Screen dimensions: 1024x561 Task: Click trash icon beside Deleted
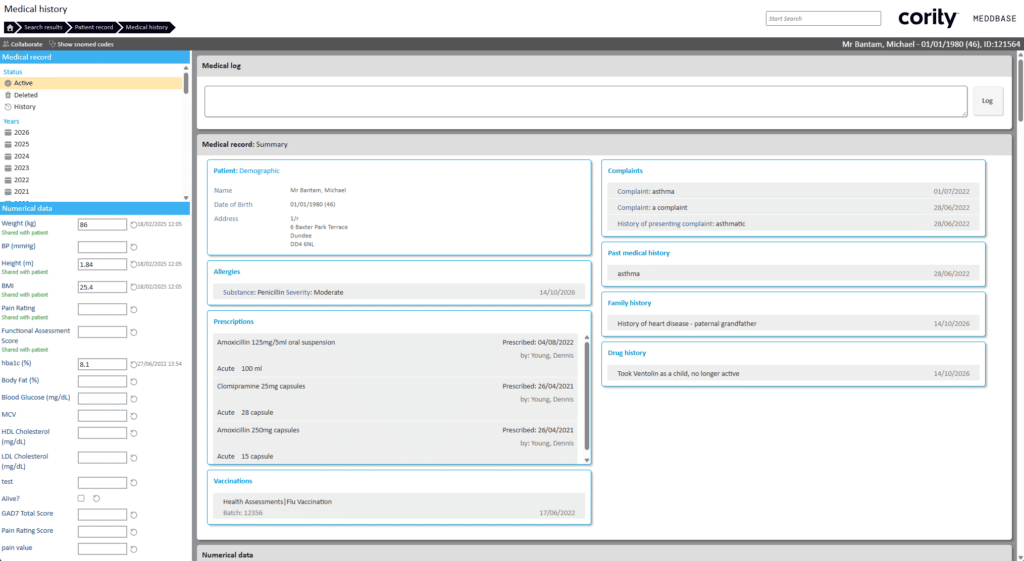[x=8, y=95]
